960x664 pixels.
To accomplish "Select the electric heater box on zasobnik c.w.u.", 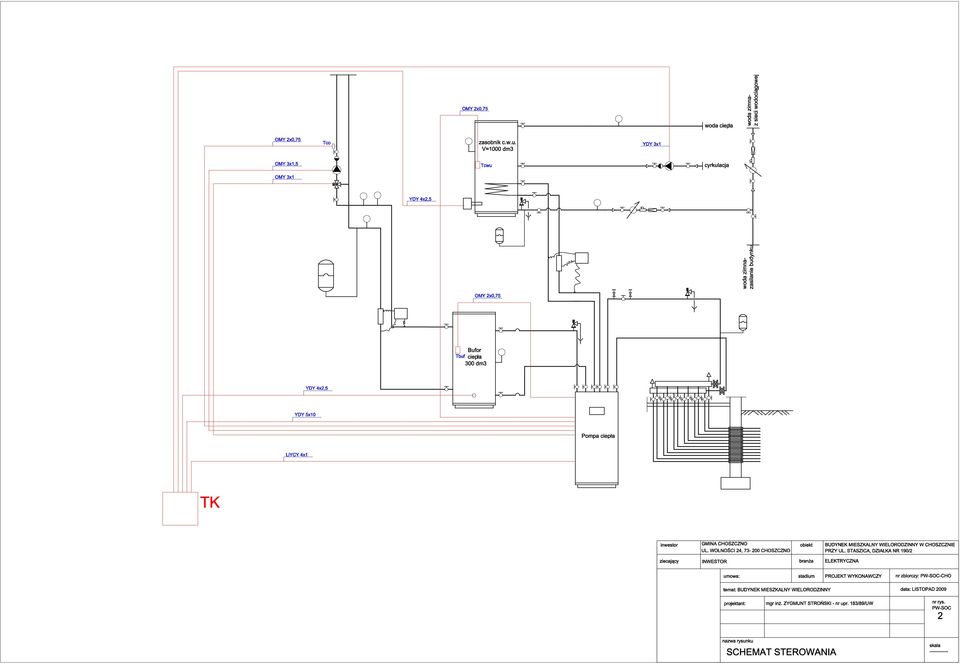I will click(468, 203).
